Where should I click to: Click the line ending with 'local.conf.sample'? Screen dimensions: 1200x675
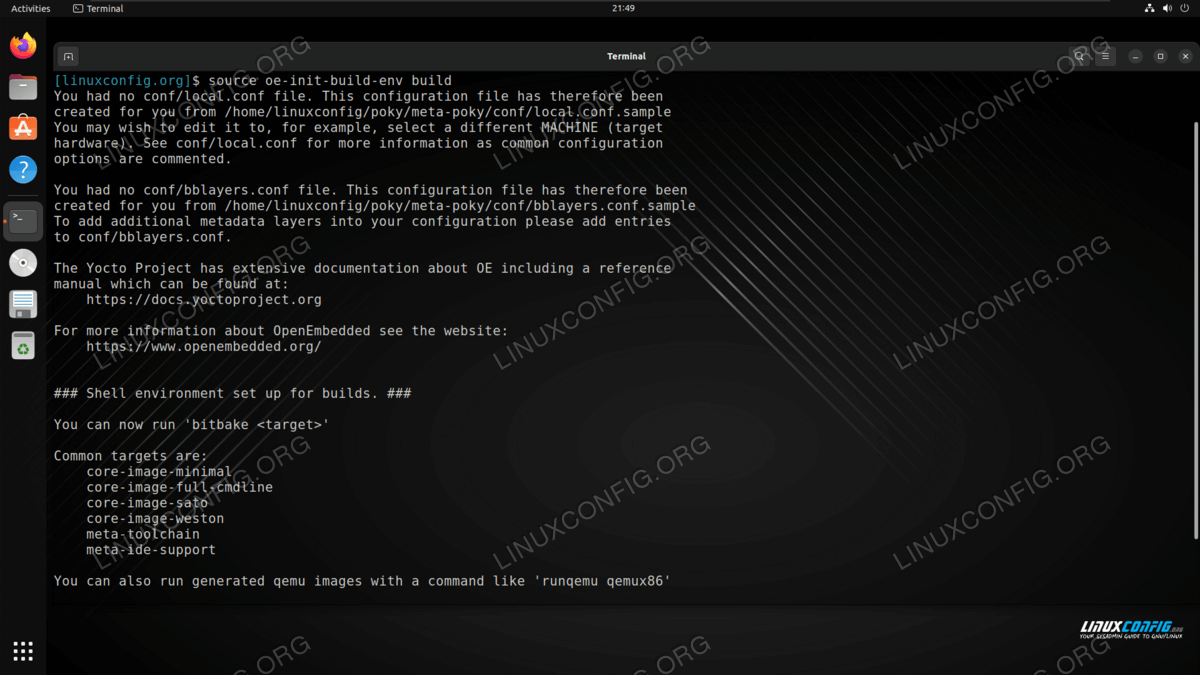[363, 112]
